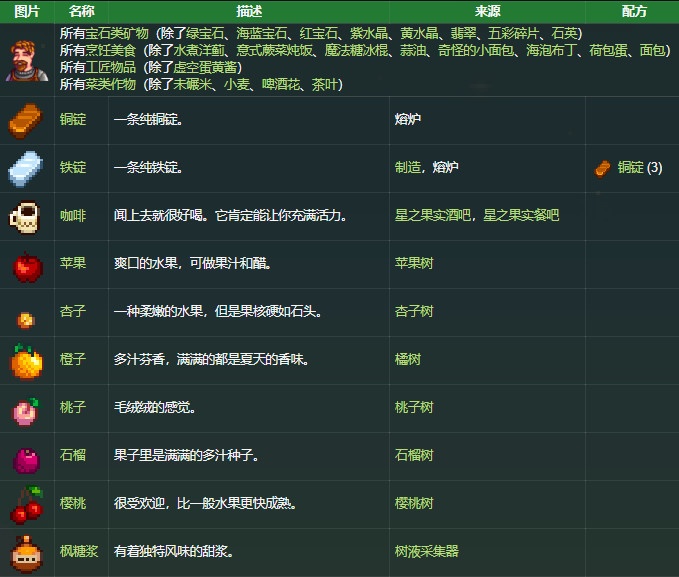
Task: Open the 翡翠 link
Action: point(463,33)
